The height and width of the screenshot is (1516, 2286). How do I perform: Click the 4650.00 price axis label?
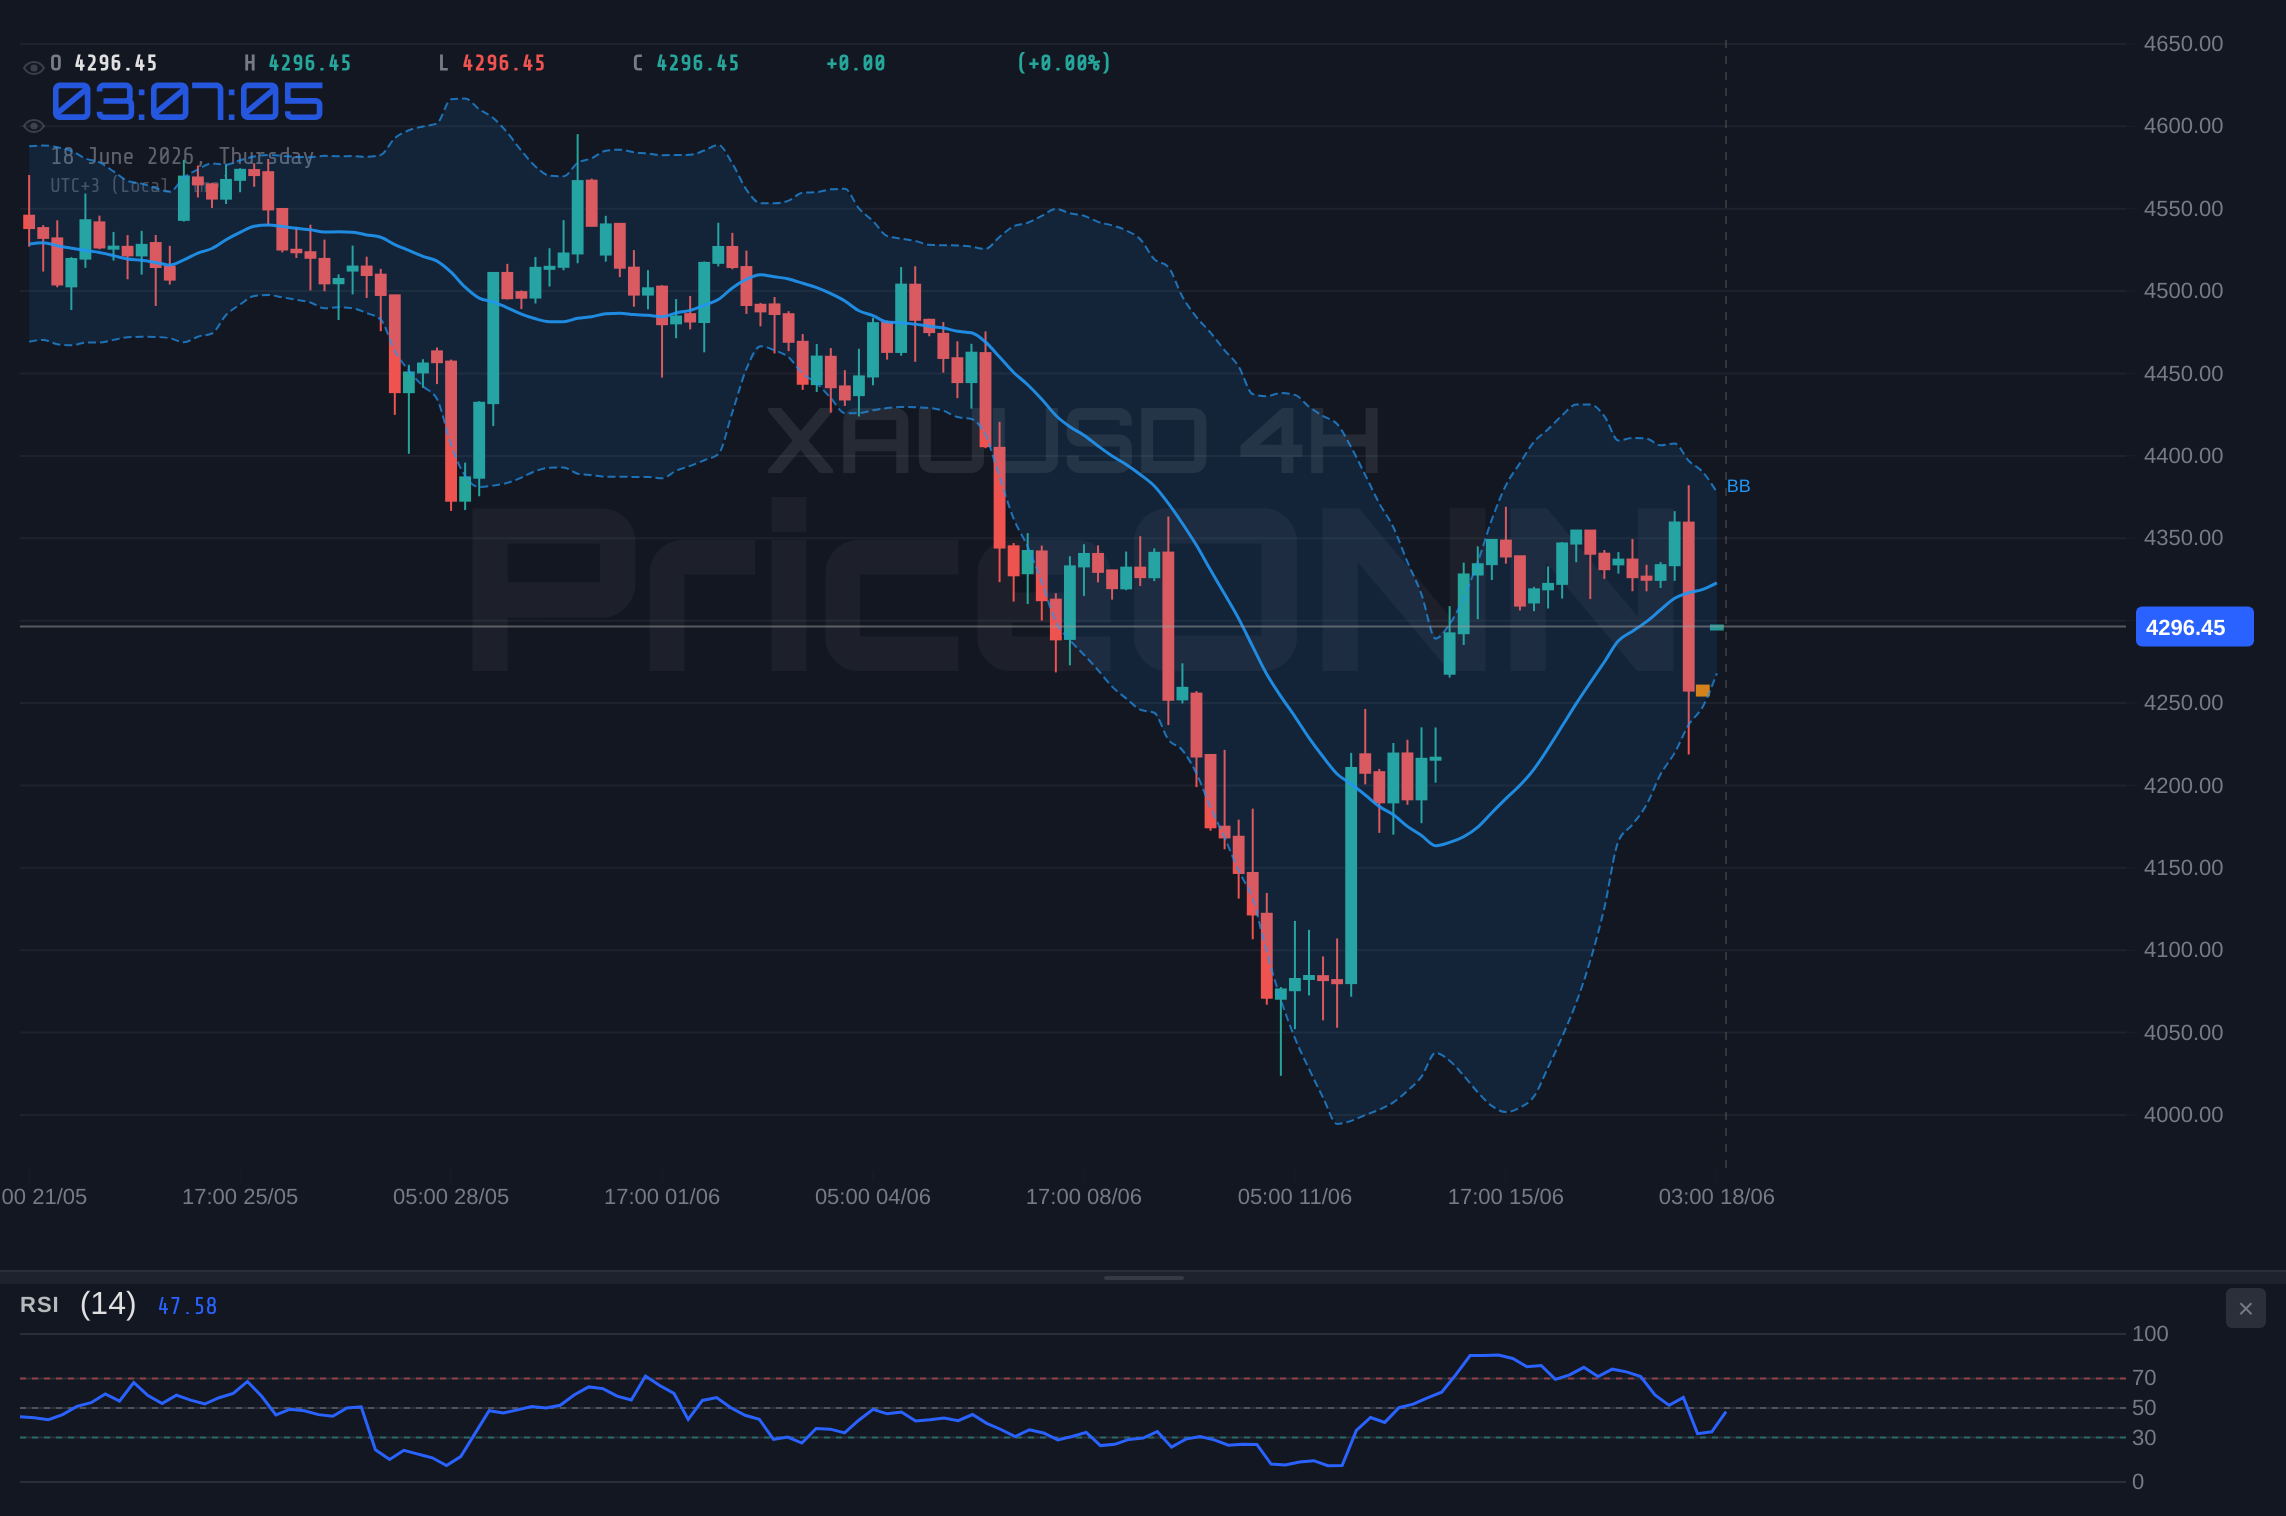2183,44
